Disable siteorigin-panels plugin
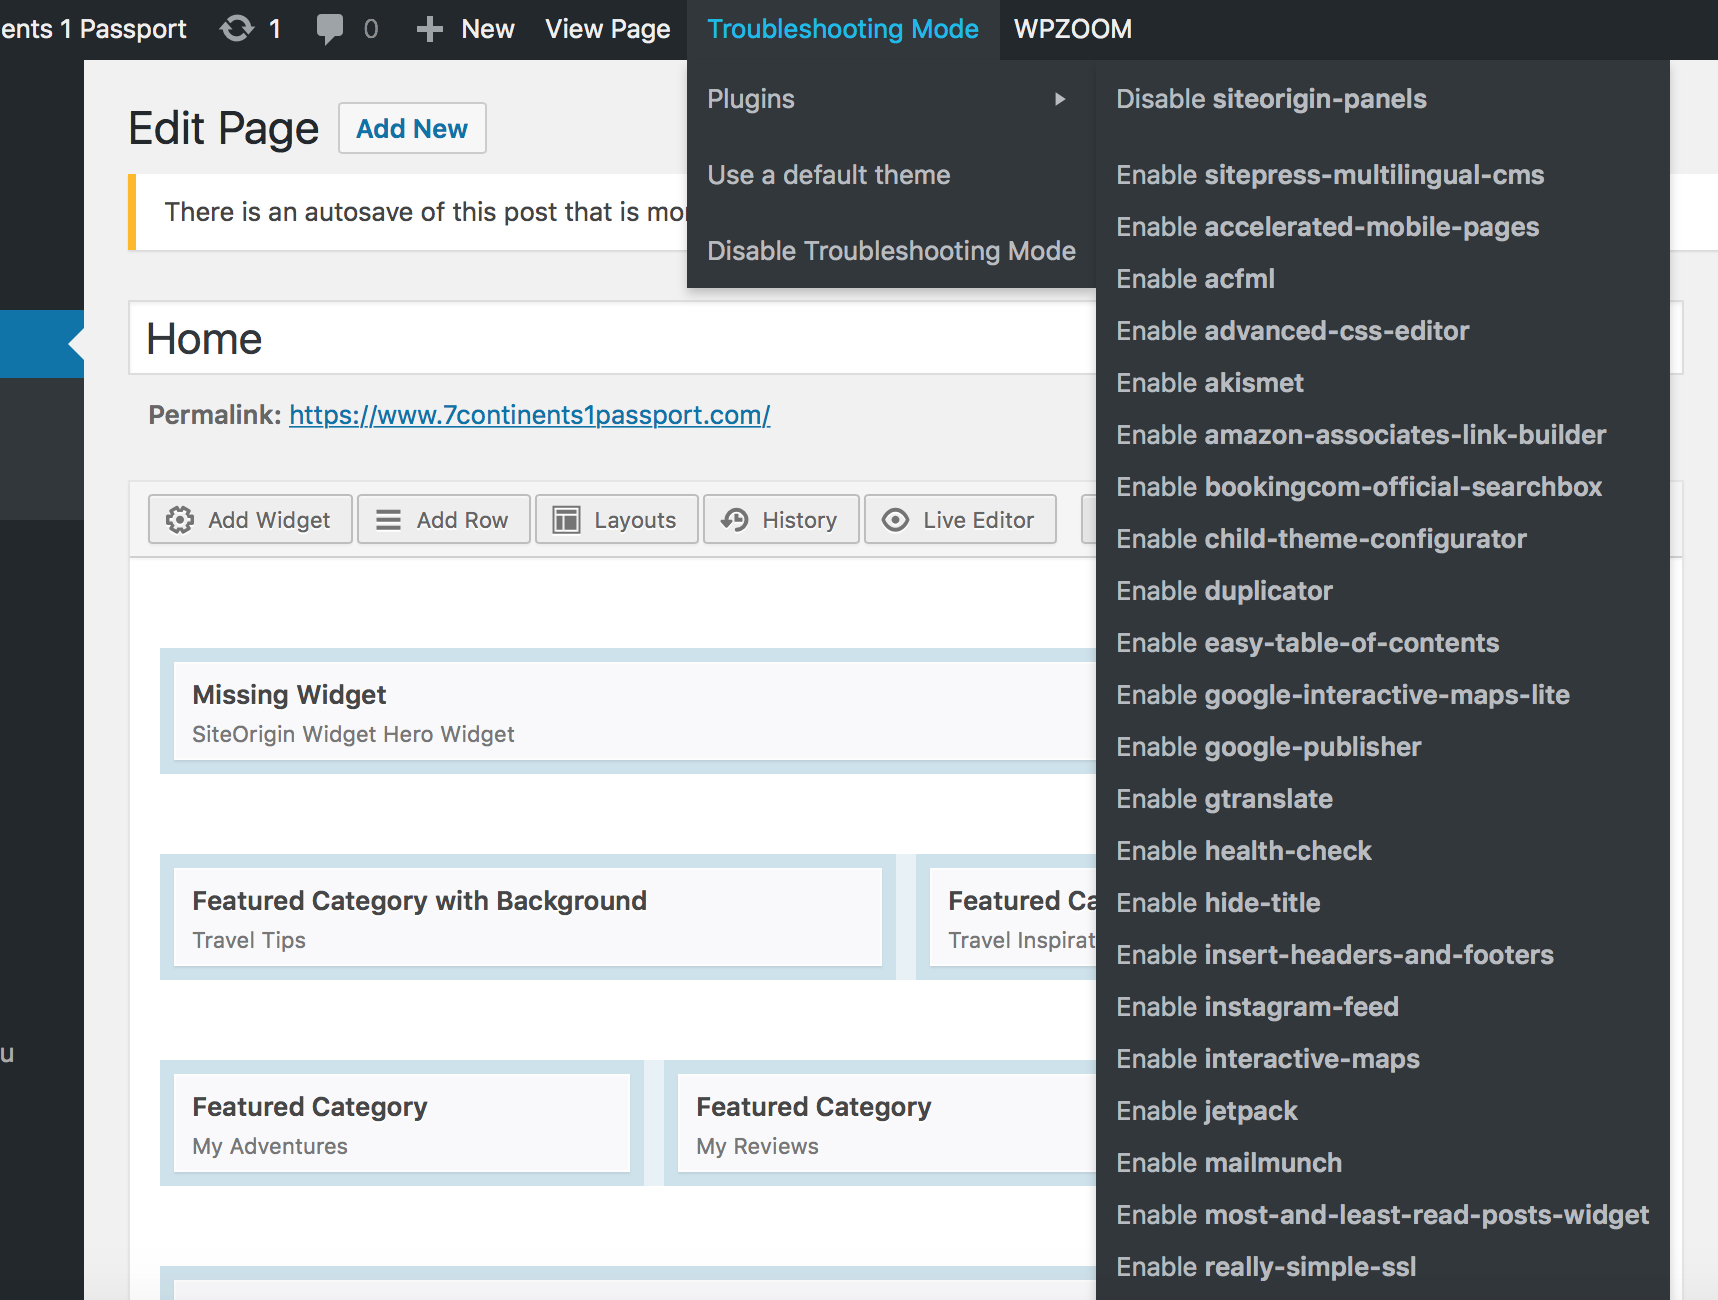The height and width of the screenshot is (1300, 1718). (1271, 99)
